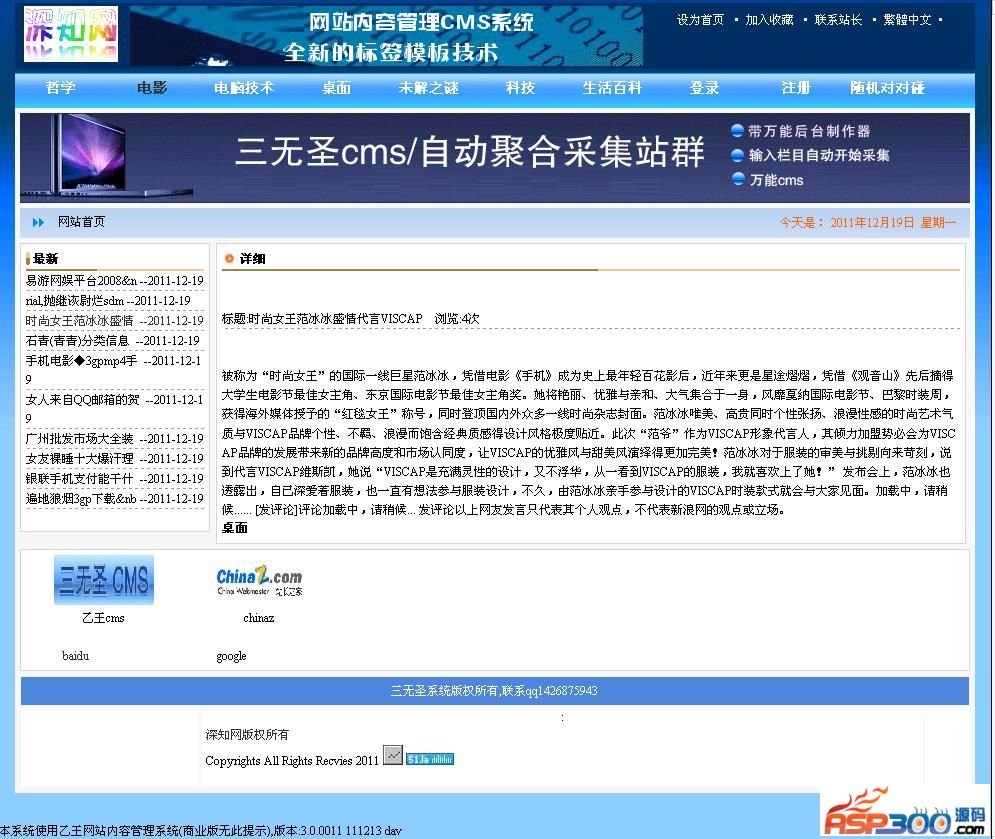Click the double-arrow icon beside 网站首页
Screen dimensions: 995x839
pos(38,222)
